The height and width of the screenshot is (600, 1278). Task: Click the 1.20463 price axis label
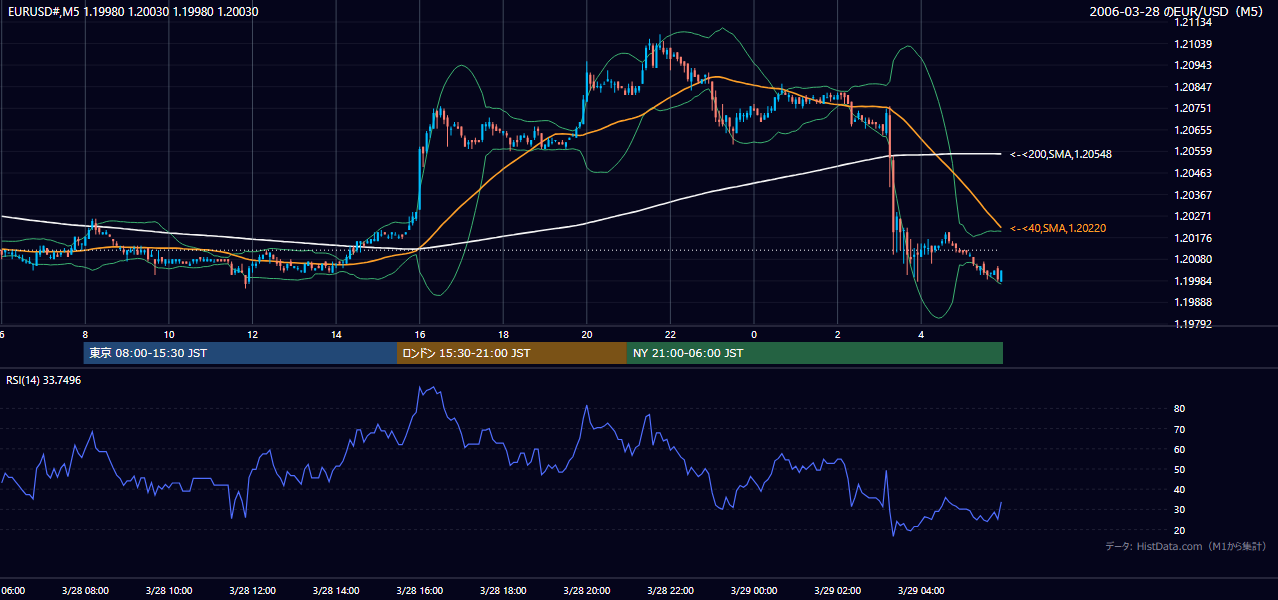coord(1193,173)
